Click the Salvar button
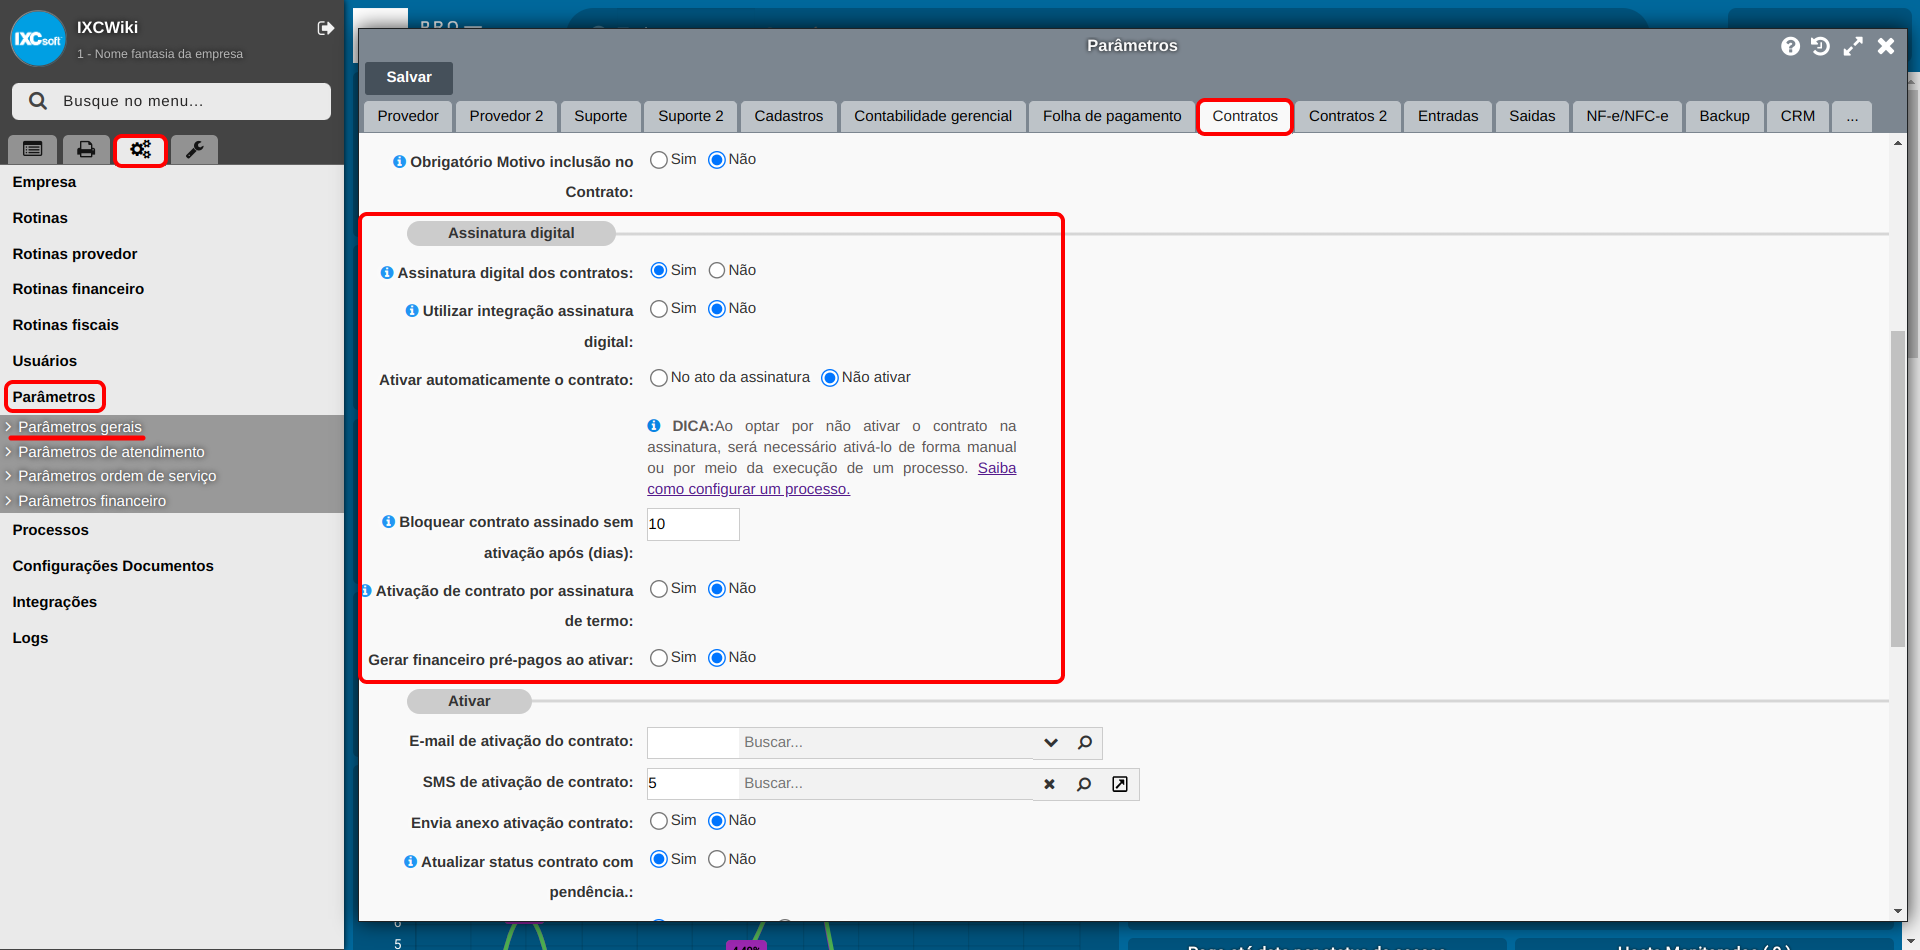 [x=409, y=77]
